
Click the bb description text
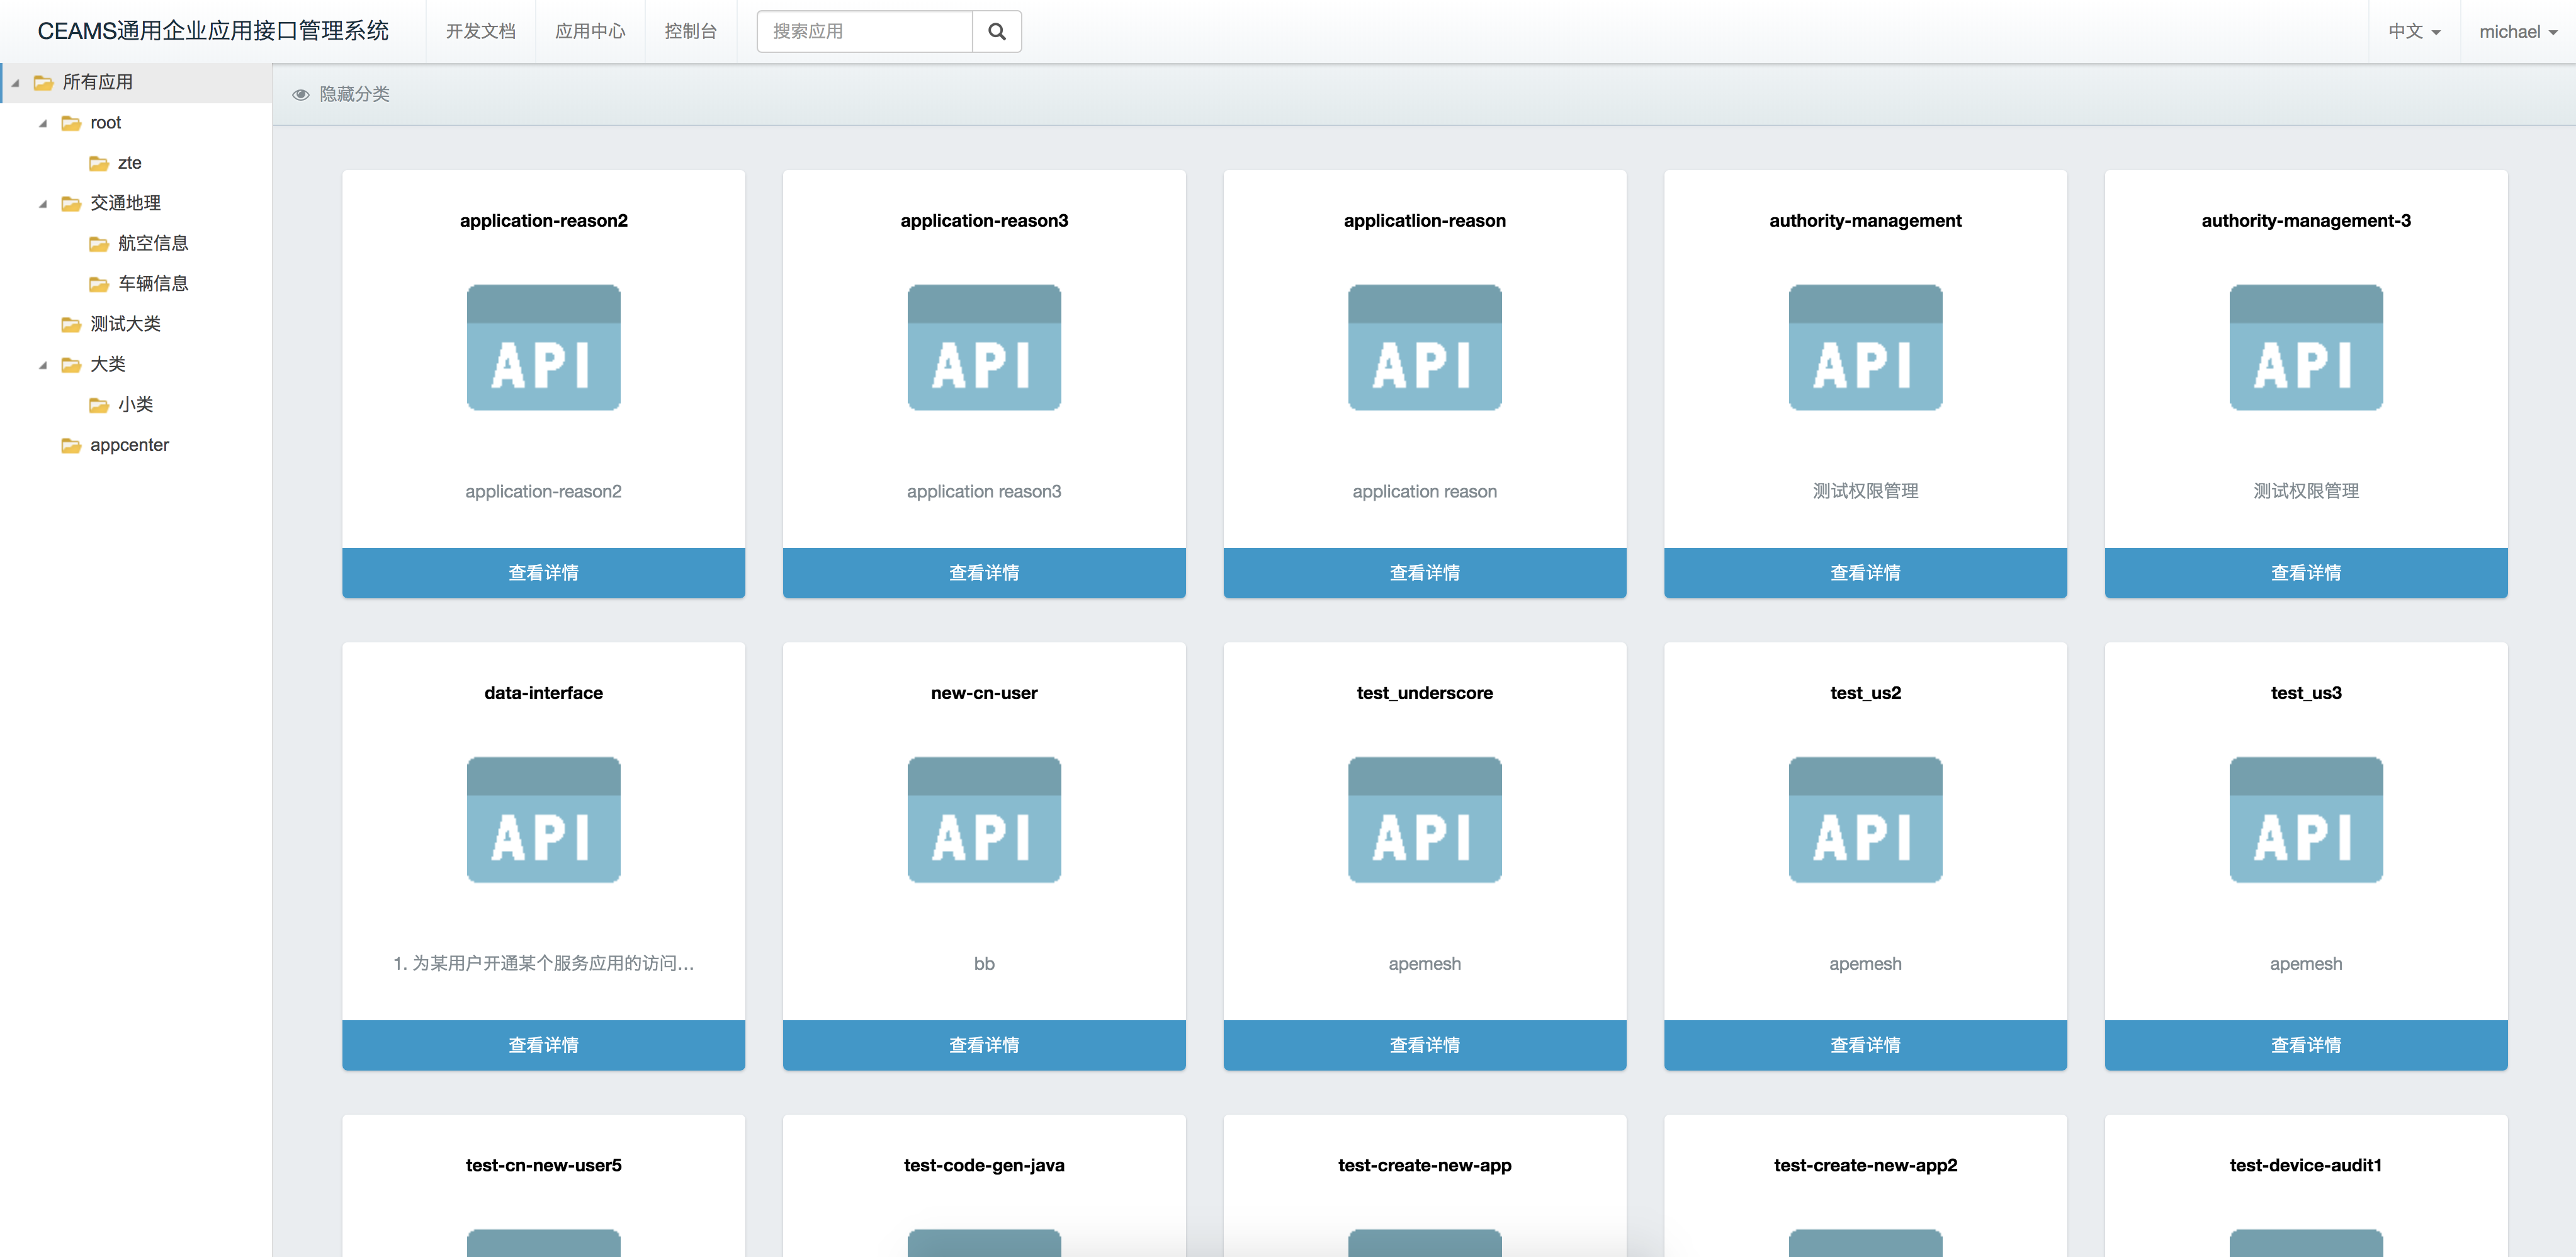(x=984, y=964)
